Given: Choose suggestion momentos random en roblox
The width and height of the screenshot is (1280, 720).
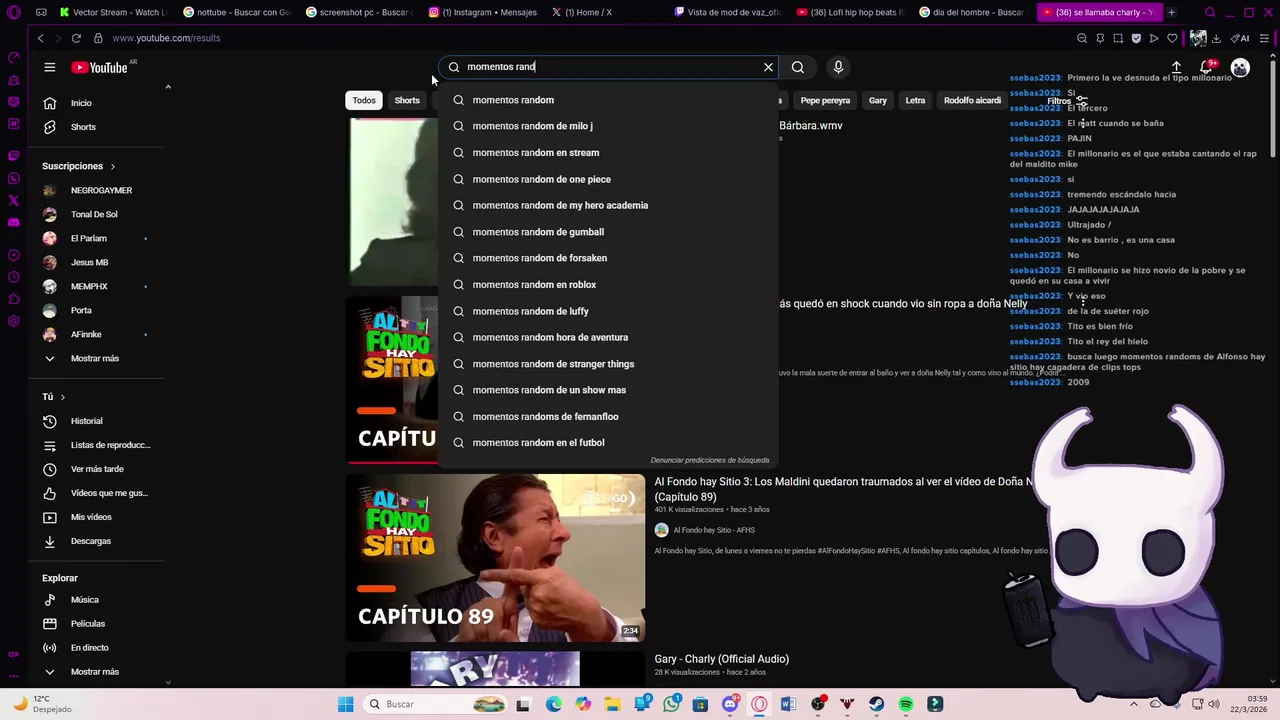Looking at the screenshot, I should point(608,285).
